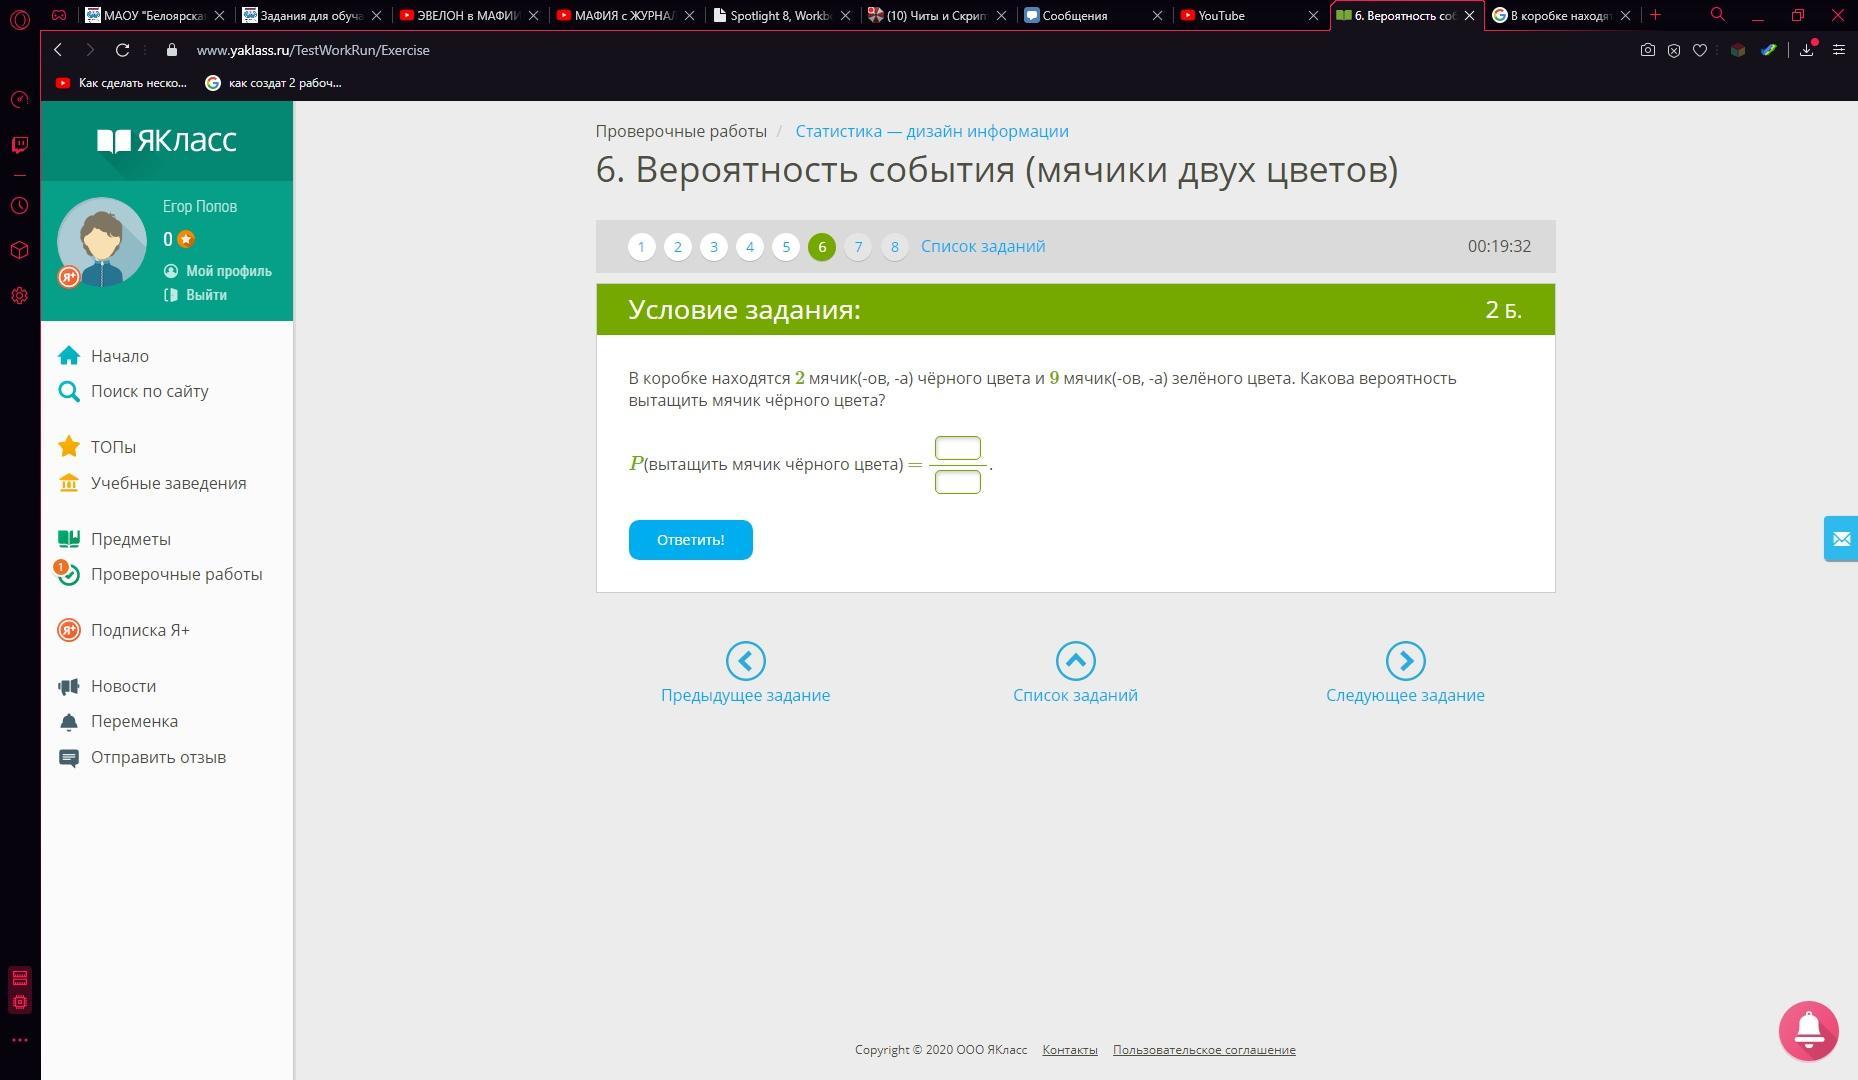Go to task number 1
Image resolution: width=1858 pixels, height=1080 pixels.
click(642, 247)
